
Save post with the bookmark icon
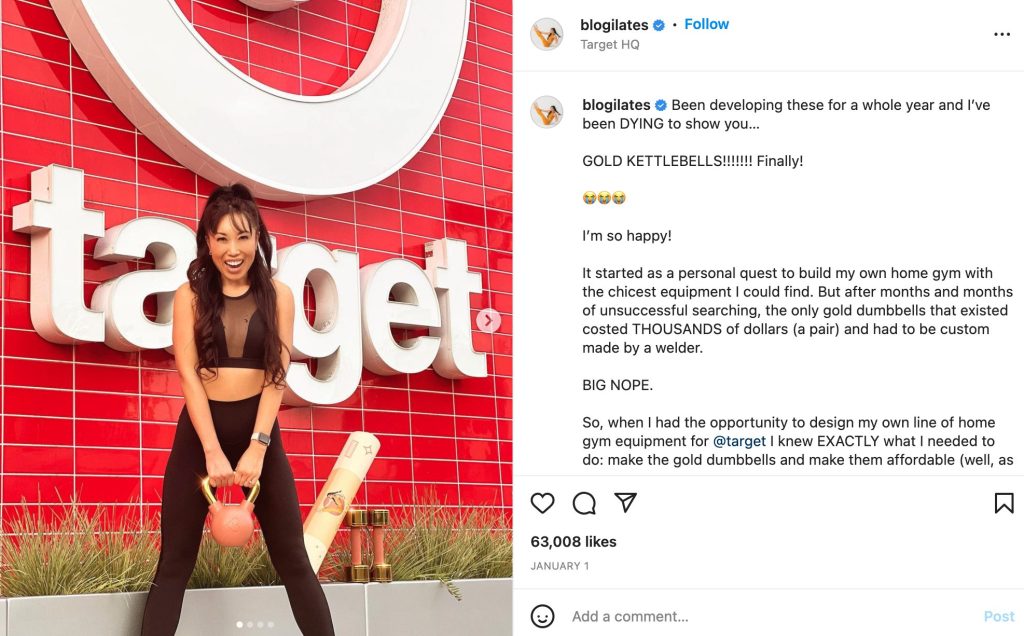click(x=1004, y=503)
